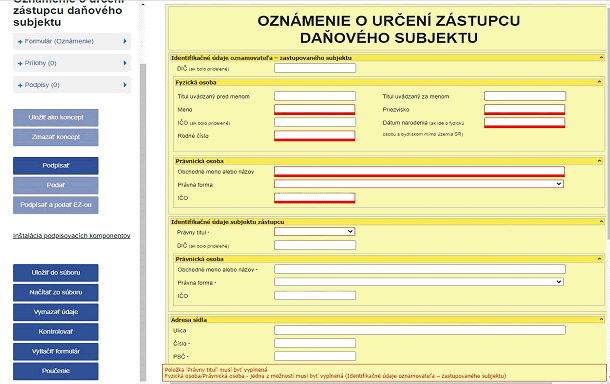This screenshot has width=610, height=384.
Task: Collapse oznamovateľ's Právnická osoba section arrow
Action: coord(599,161)
